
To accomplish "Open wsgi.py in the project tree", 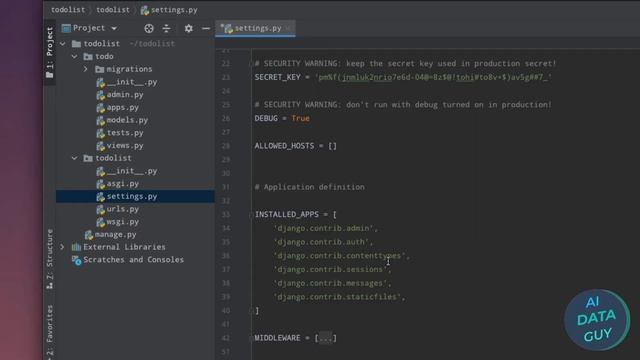I will tap(122, 222).
